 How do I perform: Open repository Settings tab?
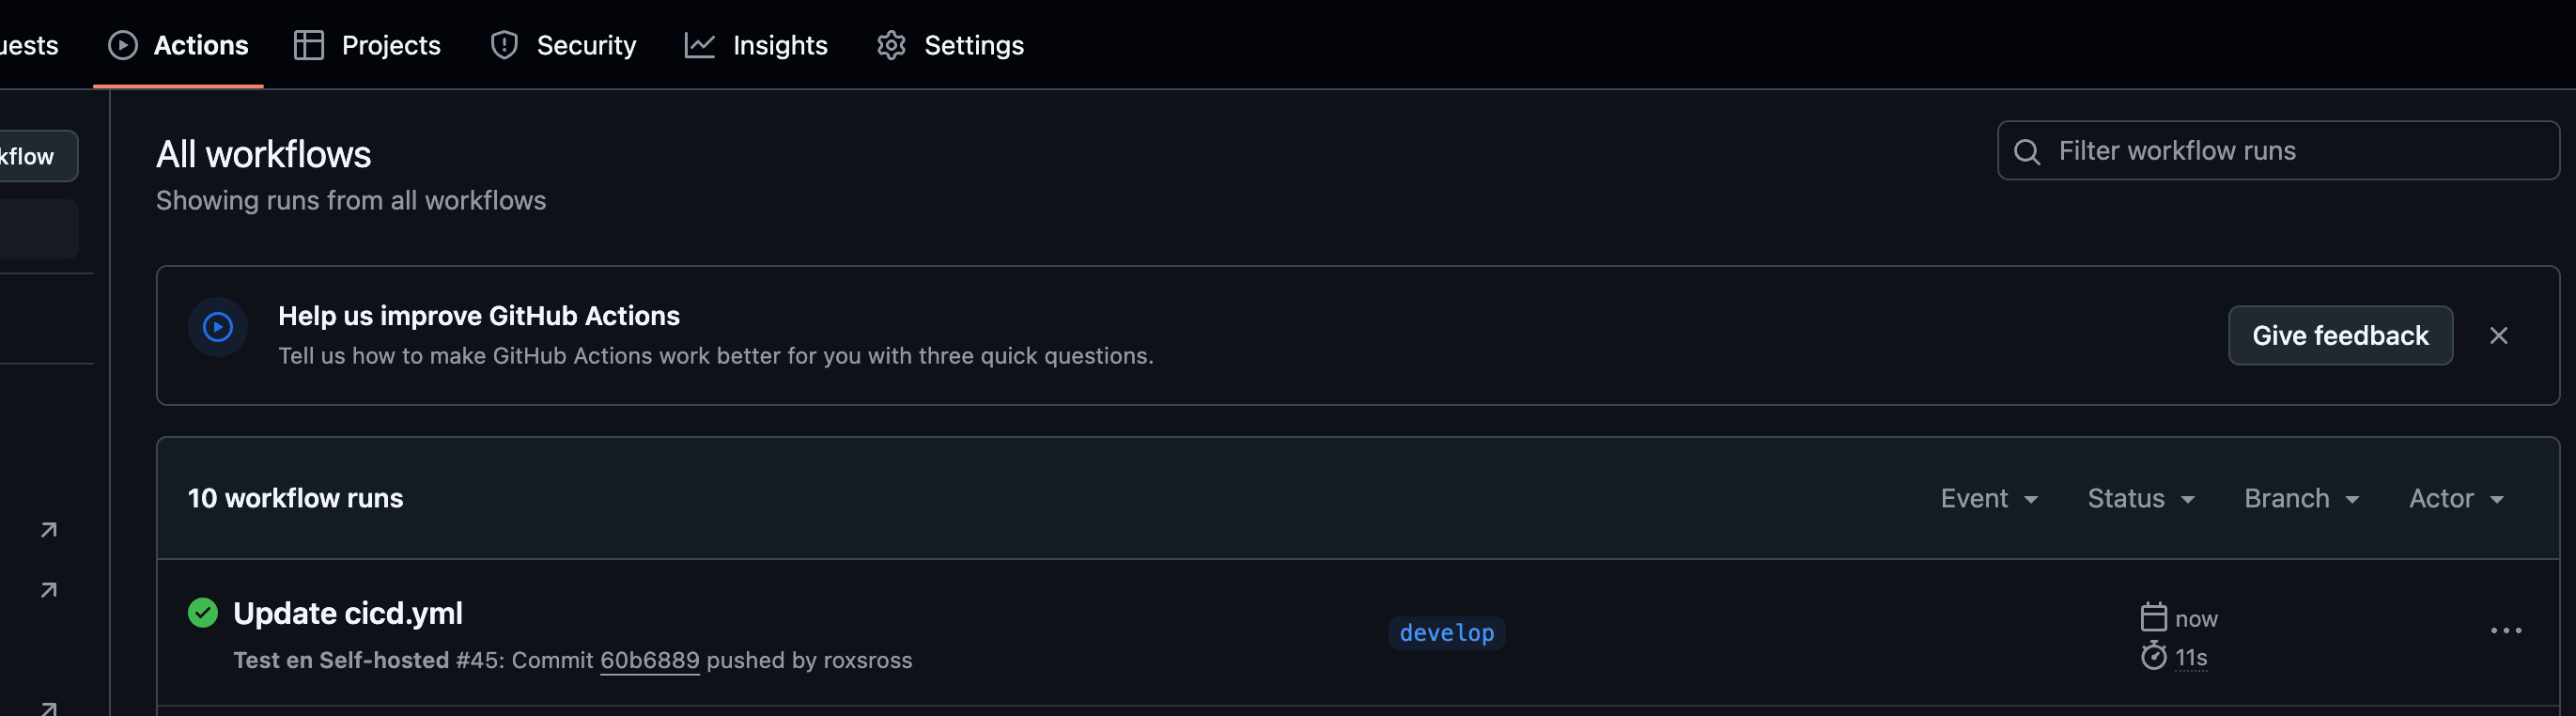tap(950, 45)
